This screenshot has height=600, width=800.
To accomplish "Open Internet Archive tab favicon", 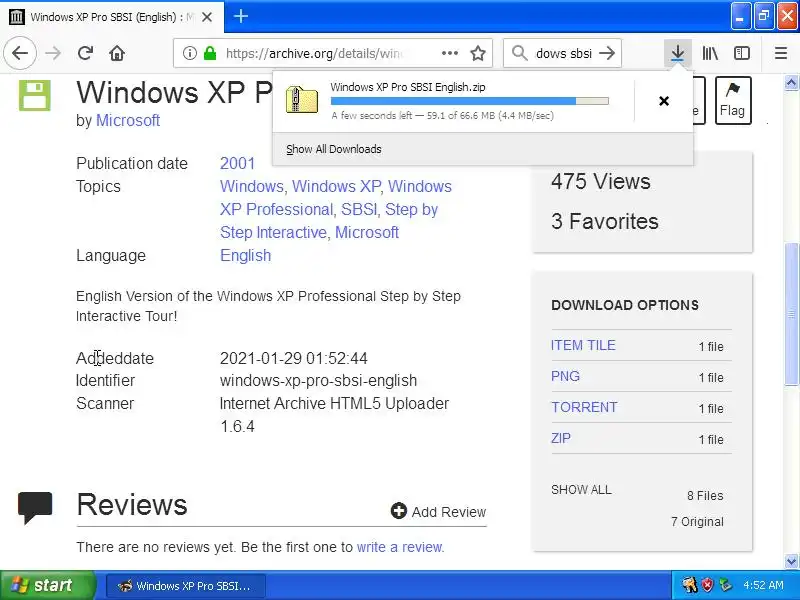I will point(16,17).
